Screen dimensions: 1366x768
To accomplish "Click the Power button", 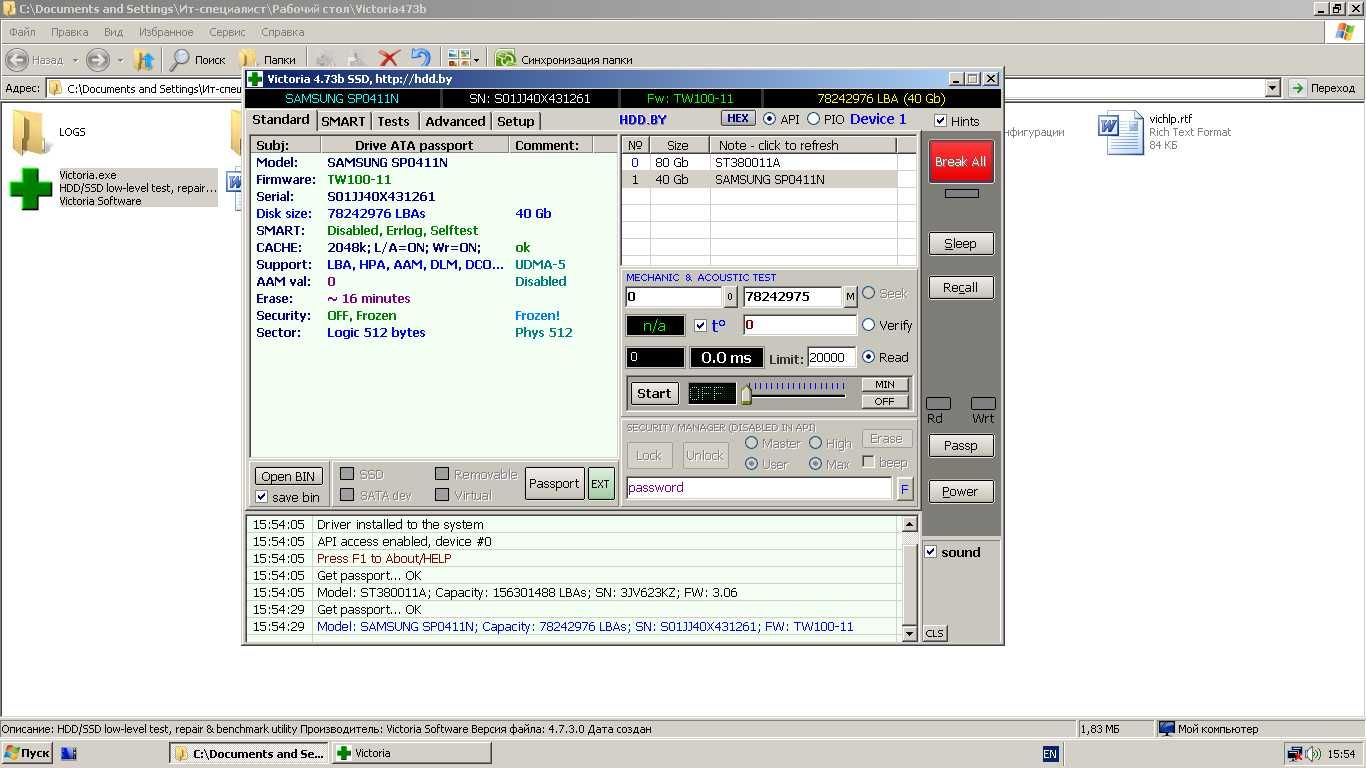I will (960, 491).
